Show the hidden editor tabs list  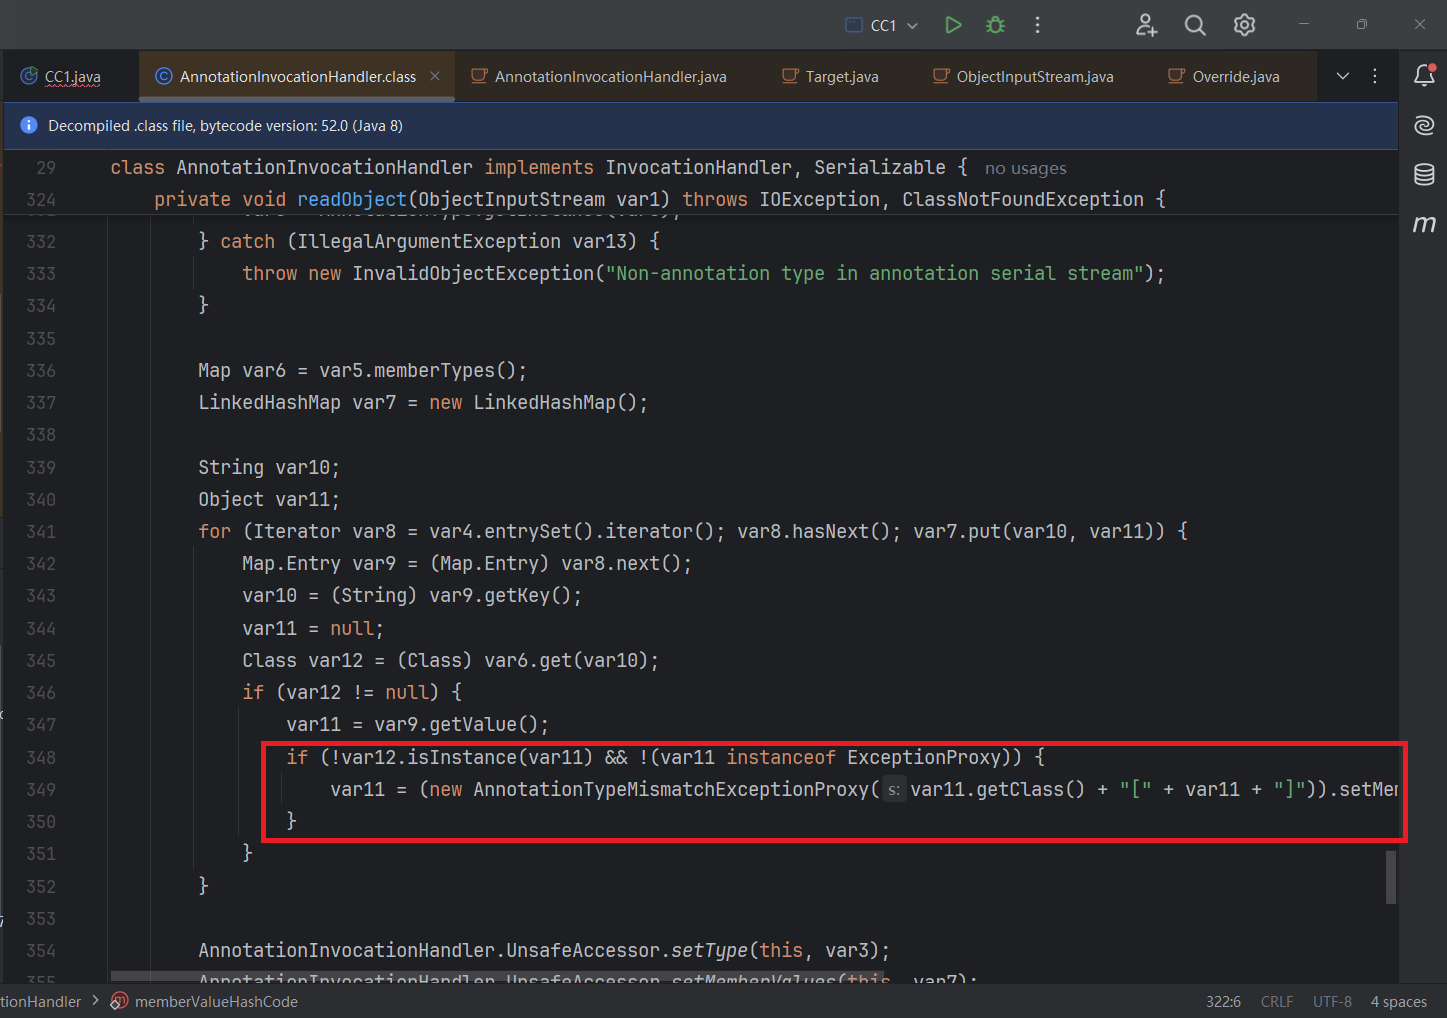[1343, 76]
